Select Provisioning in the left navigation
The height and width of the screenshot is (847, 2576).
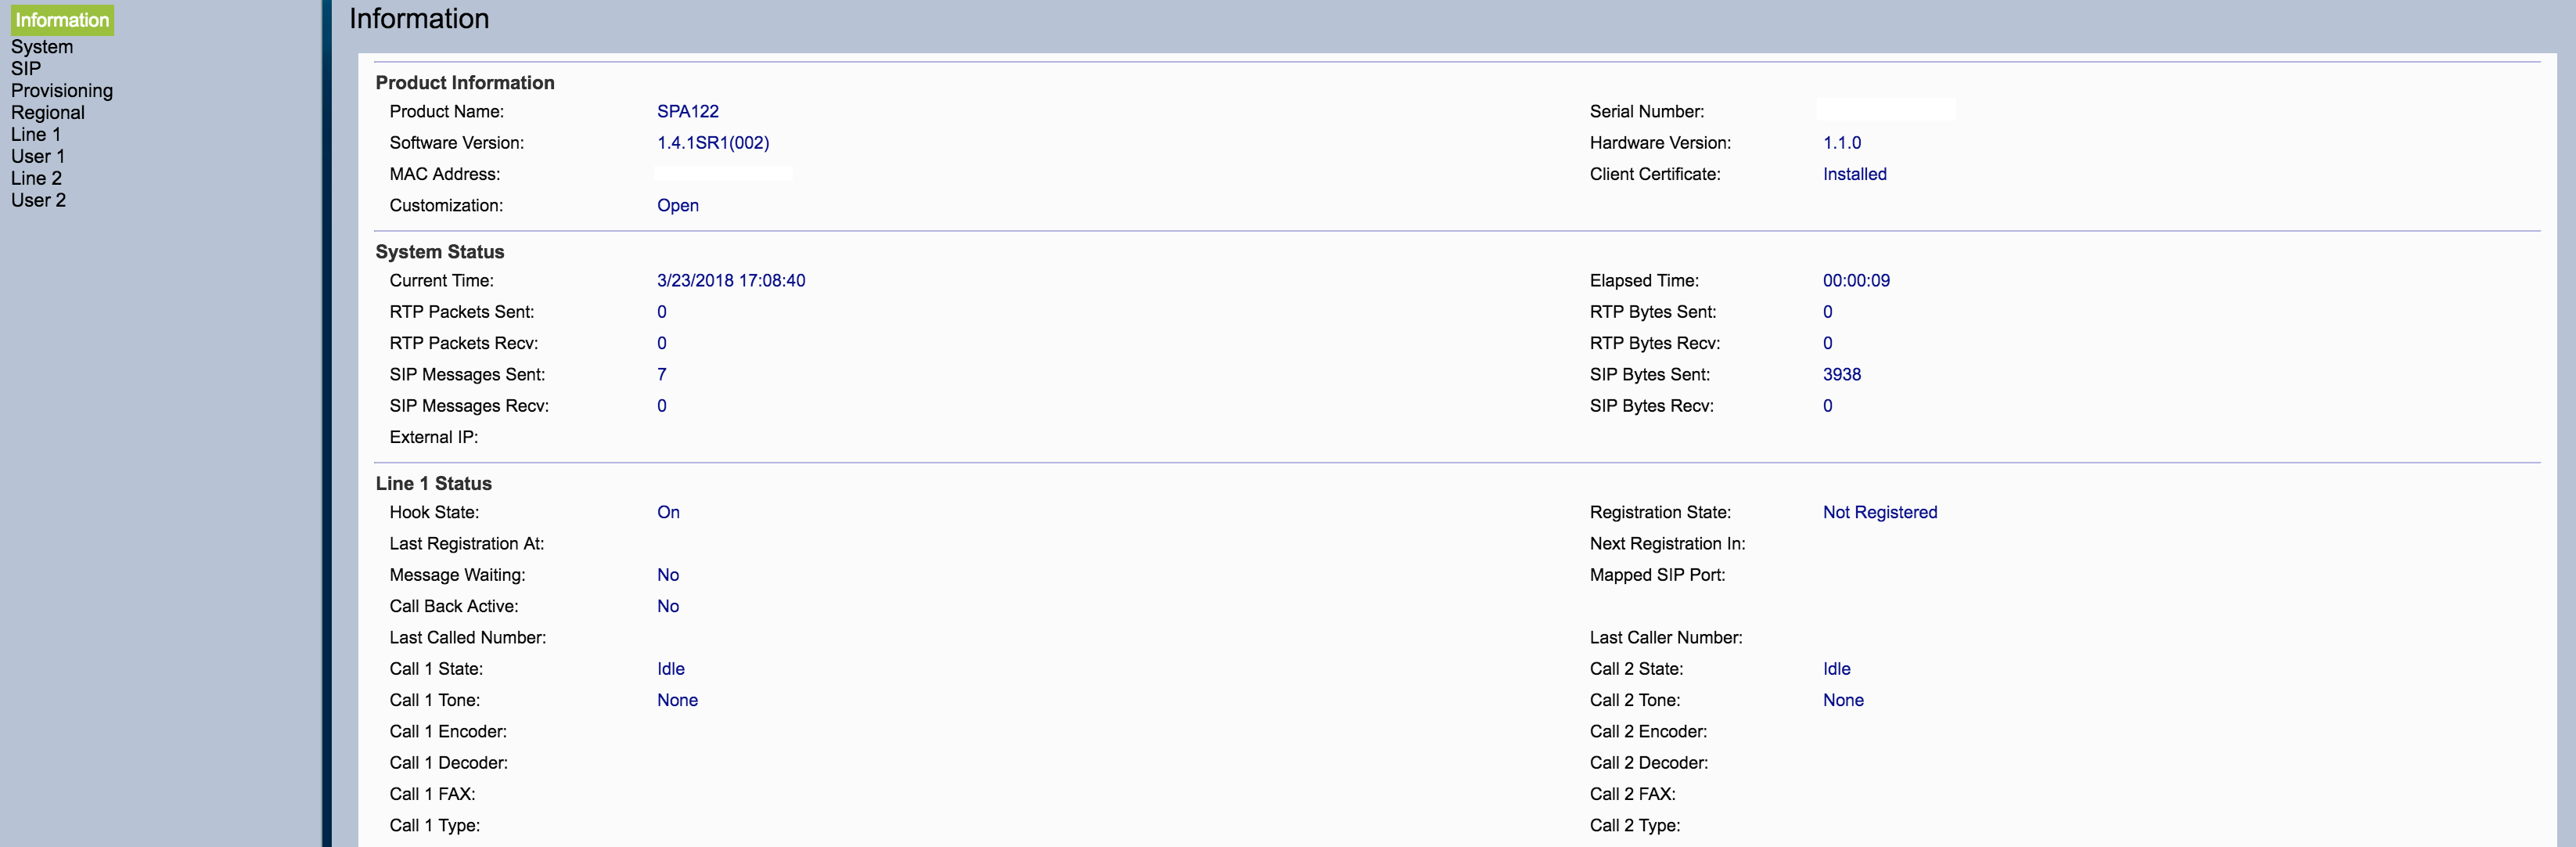pos(62,91)
